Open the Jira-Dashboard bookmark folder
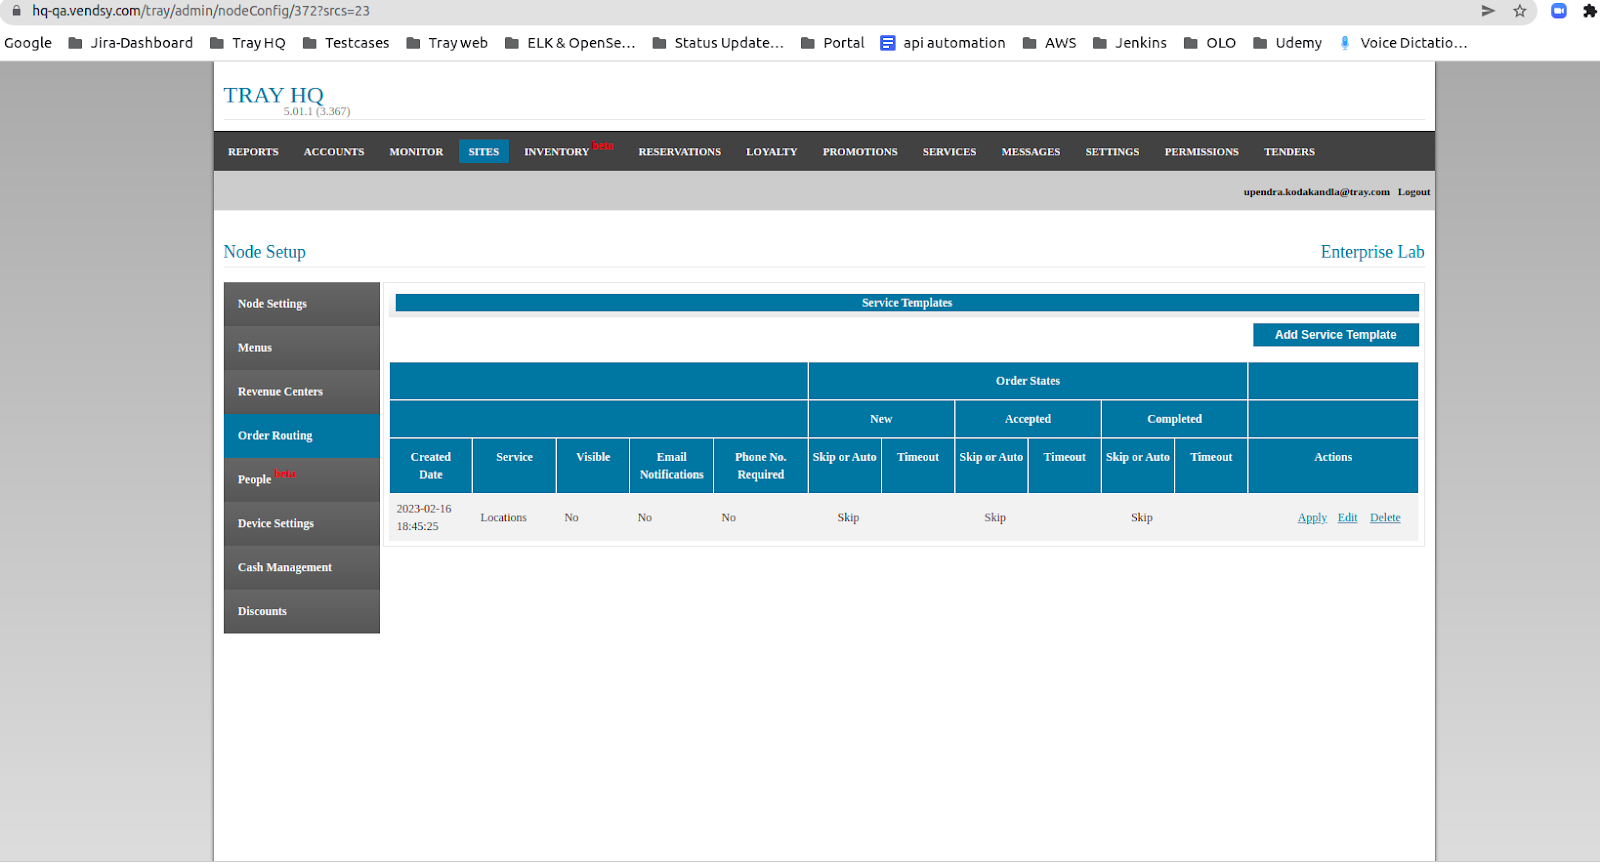 coord(130,43)
